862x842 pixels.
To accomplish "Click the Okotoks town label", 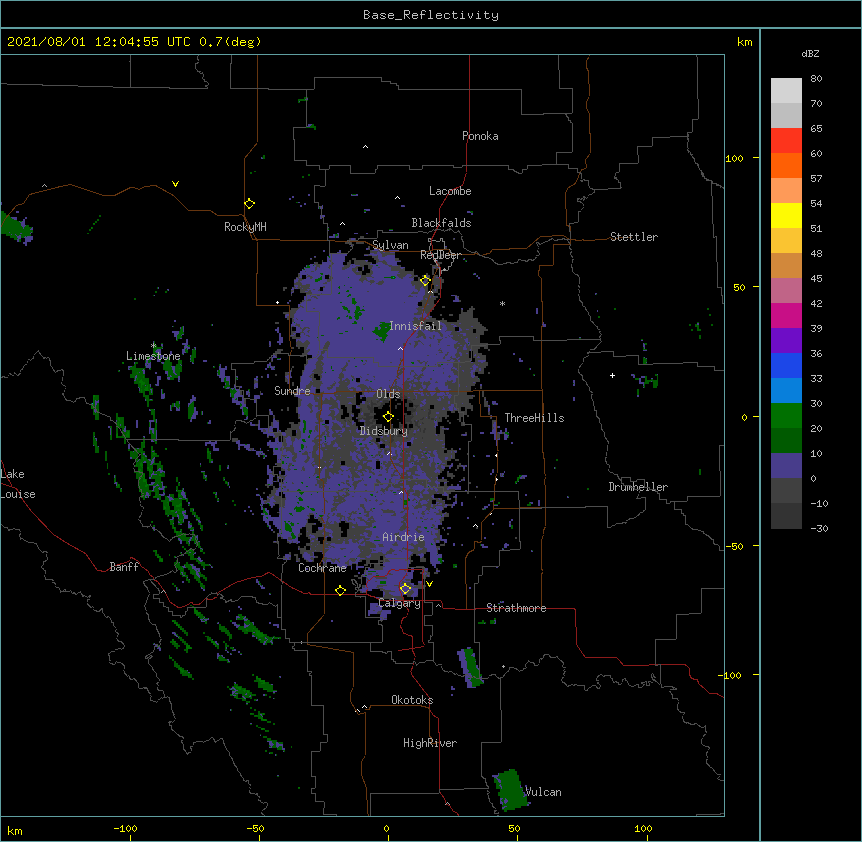I will pyautogui.click(x=412, y=700).
